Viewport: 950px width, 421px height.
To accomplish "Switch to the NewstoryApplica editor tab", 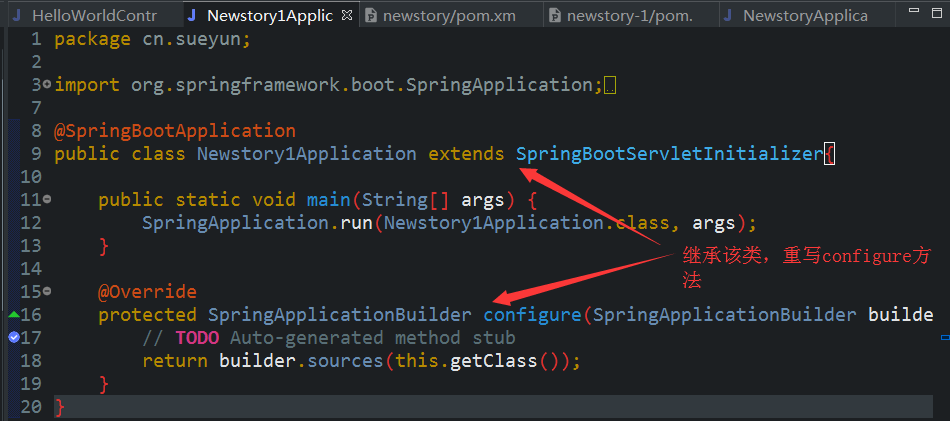I will 805,16.
